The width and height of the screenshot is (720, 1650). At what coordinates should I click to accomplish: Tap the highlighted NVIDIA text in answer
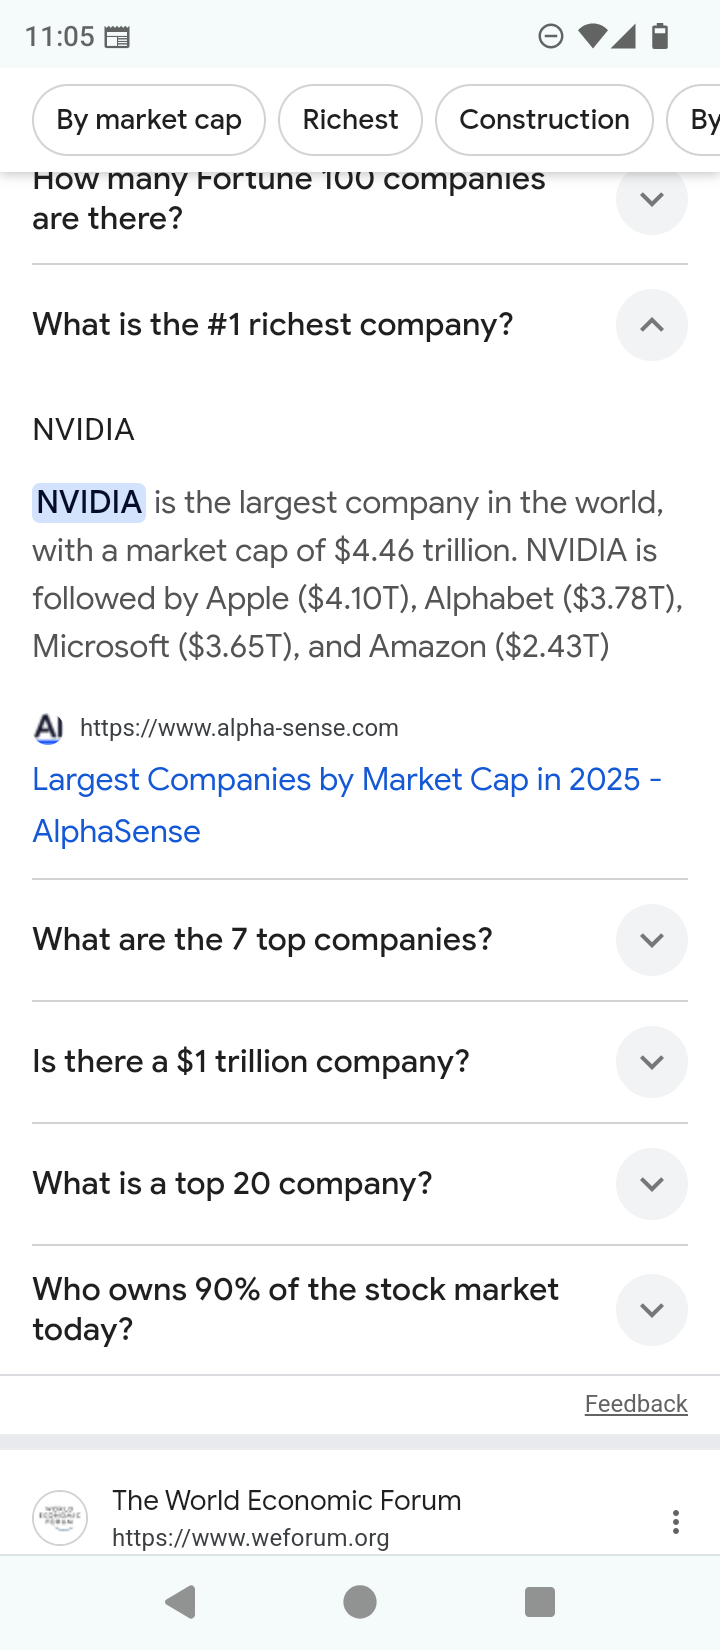tap(89, 502)
